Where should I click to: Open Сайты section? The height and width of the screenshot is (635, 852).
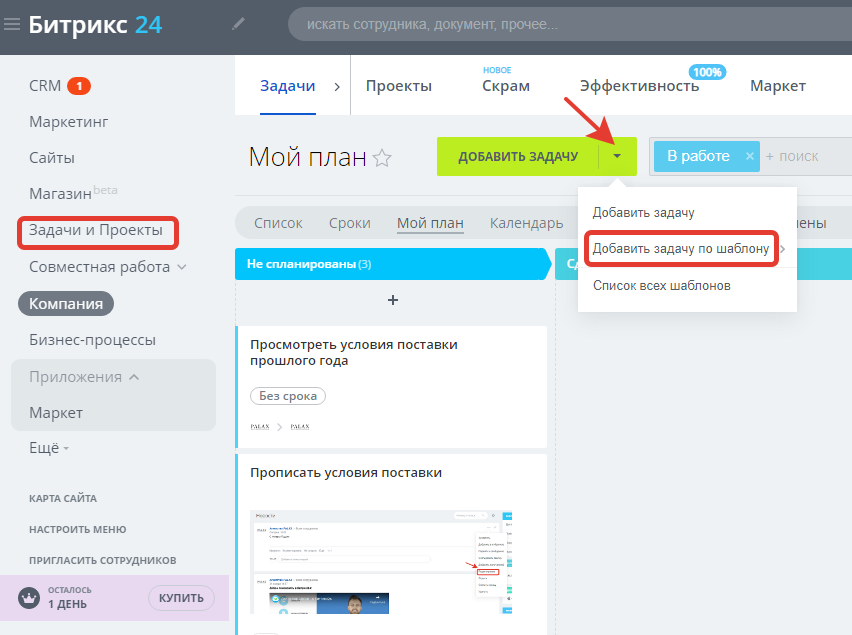[52, 158]
